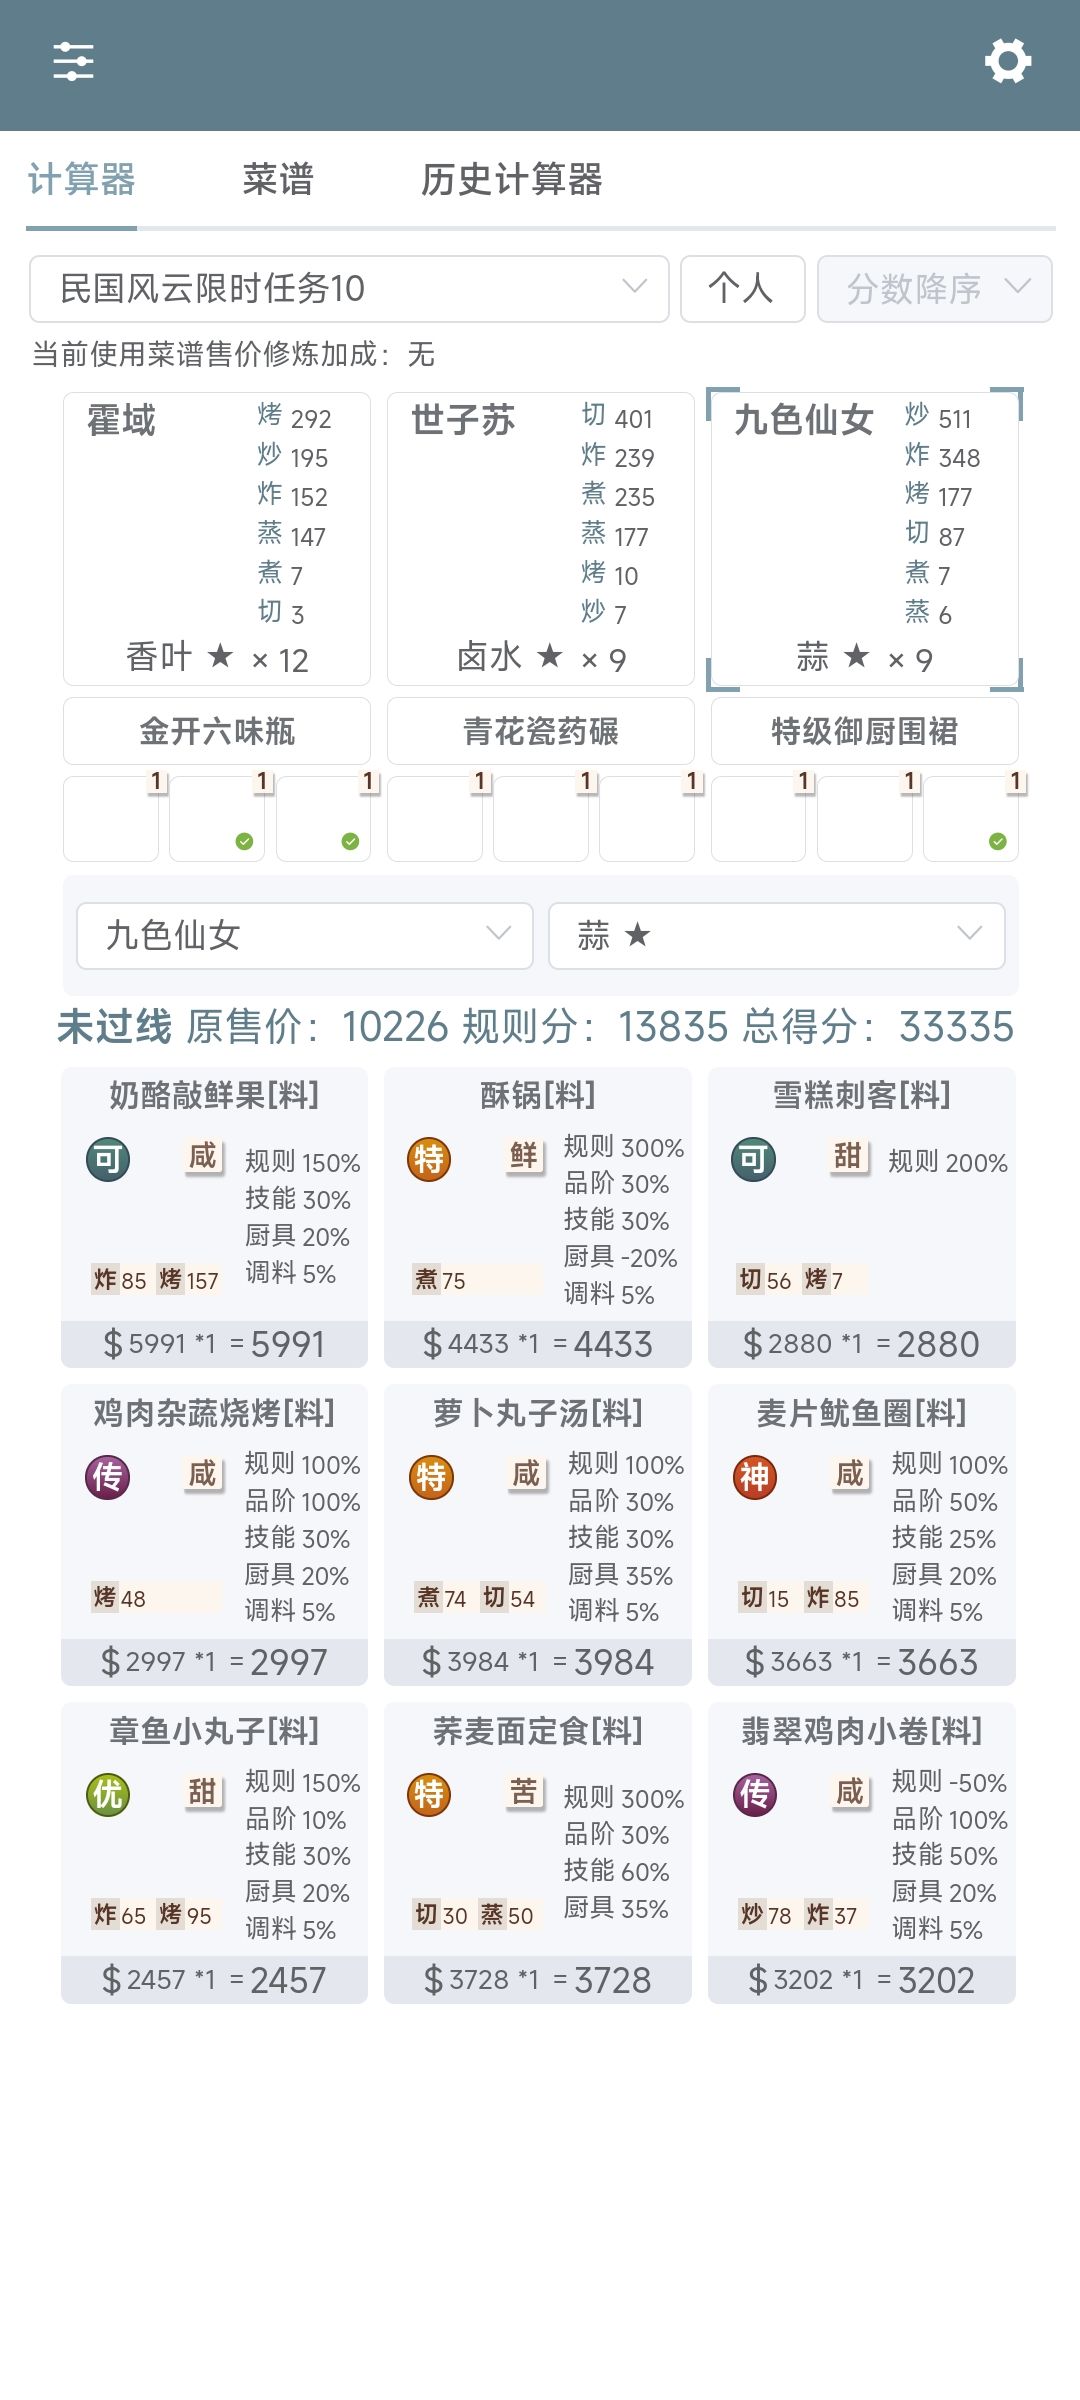Expand the 民国风云限时任务10 rule dropdown

[349, 289]
